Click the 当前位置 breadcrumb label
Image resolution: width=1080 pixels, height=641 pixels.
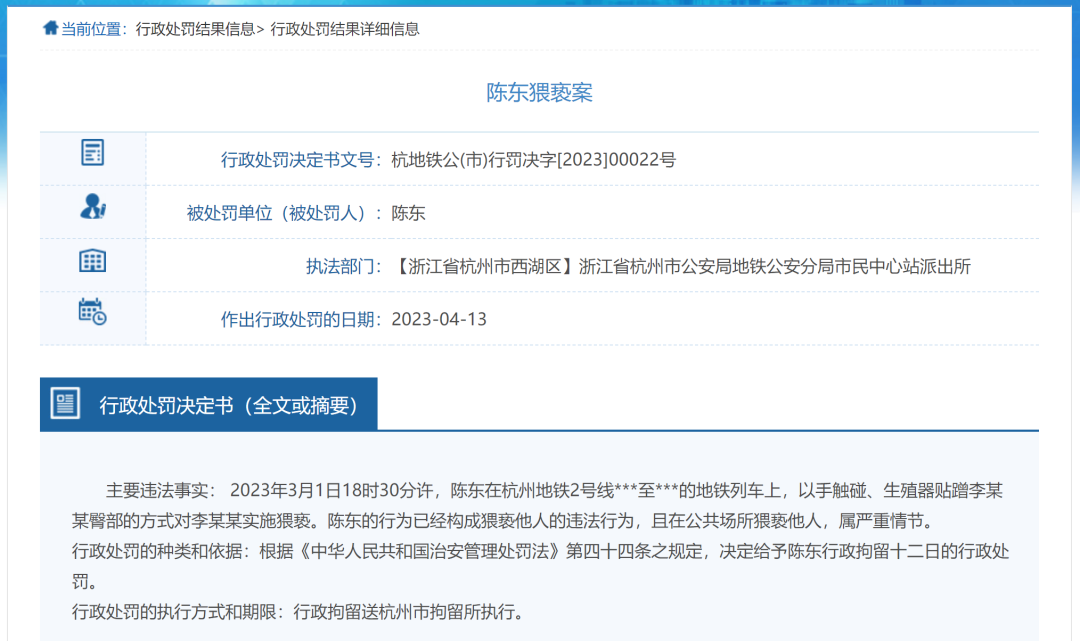coord(94,29)
